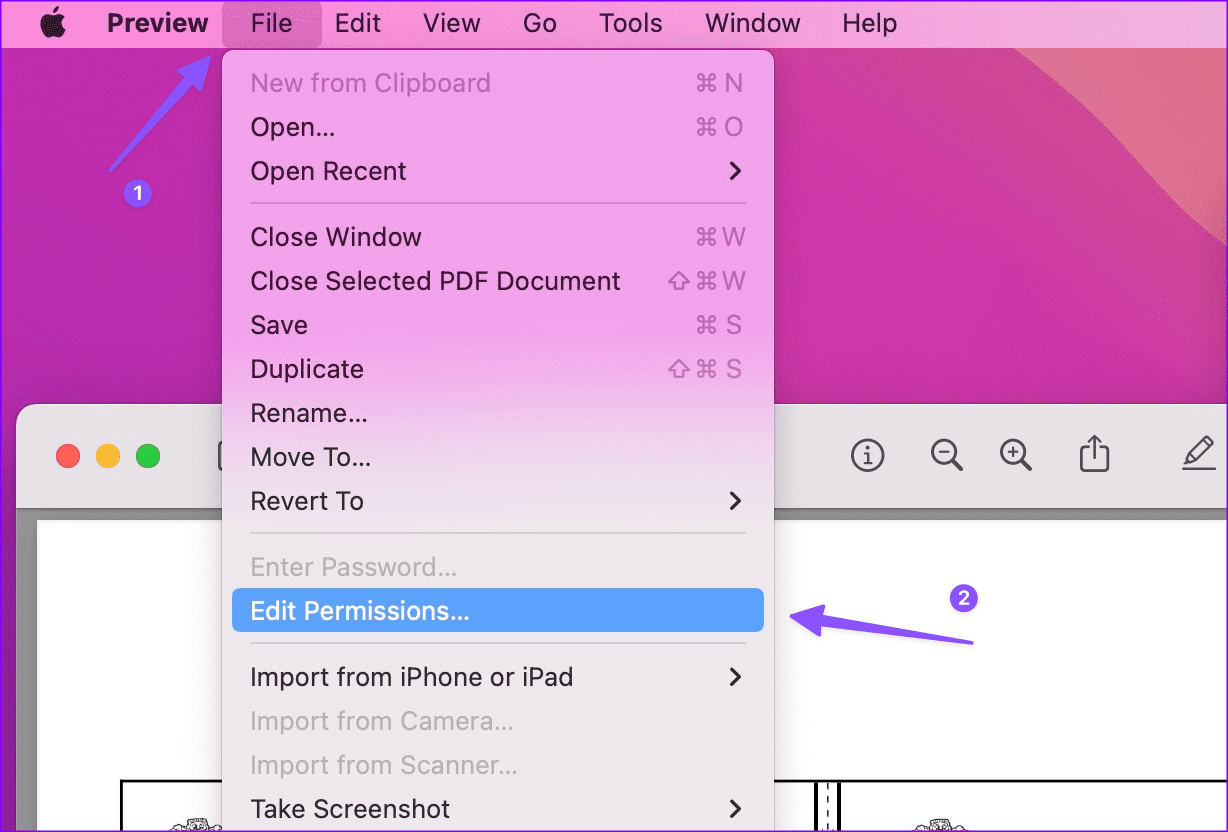Open the Help menu

(x=869, y=24)
